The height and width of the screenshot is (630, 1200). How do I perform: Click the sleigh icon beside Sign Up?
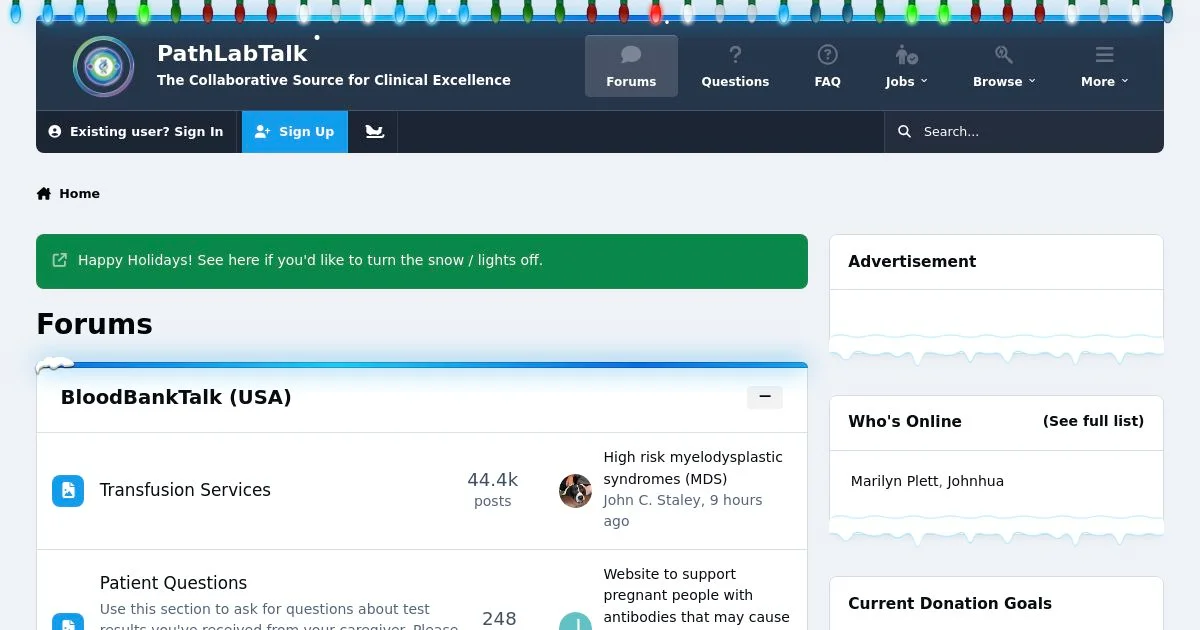(x=374, y=132)
